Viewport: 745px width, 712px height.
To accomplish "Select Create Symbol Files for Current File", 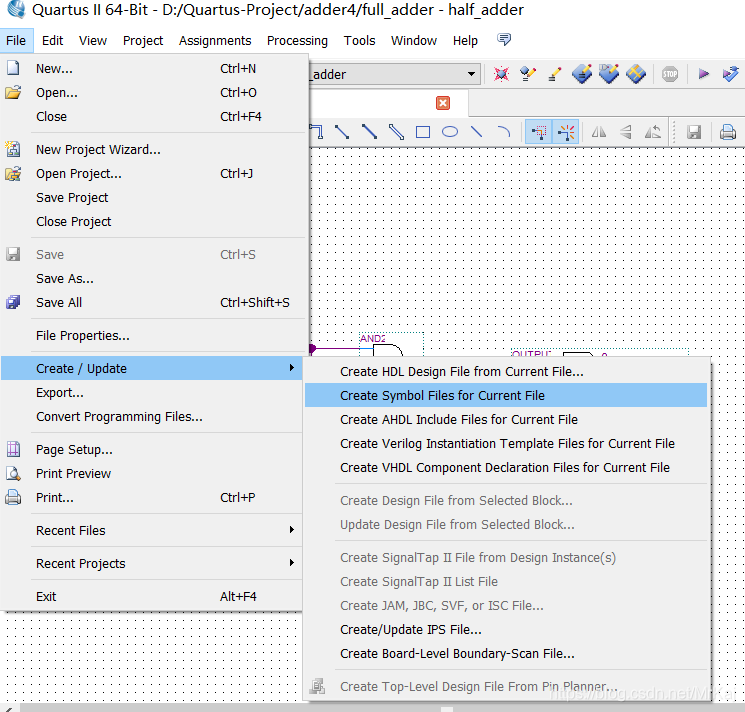I will tap(506, 395).
